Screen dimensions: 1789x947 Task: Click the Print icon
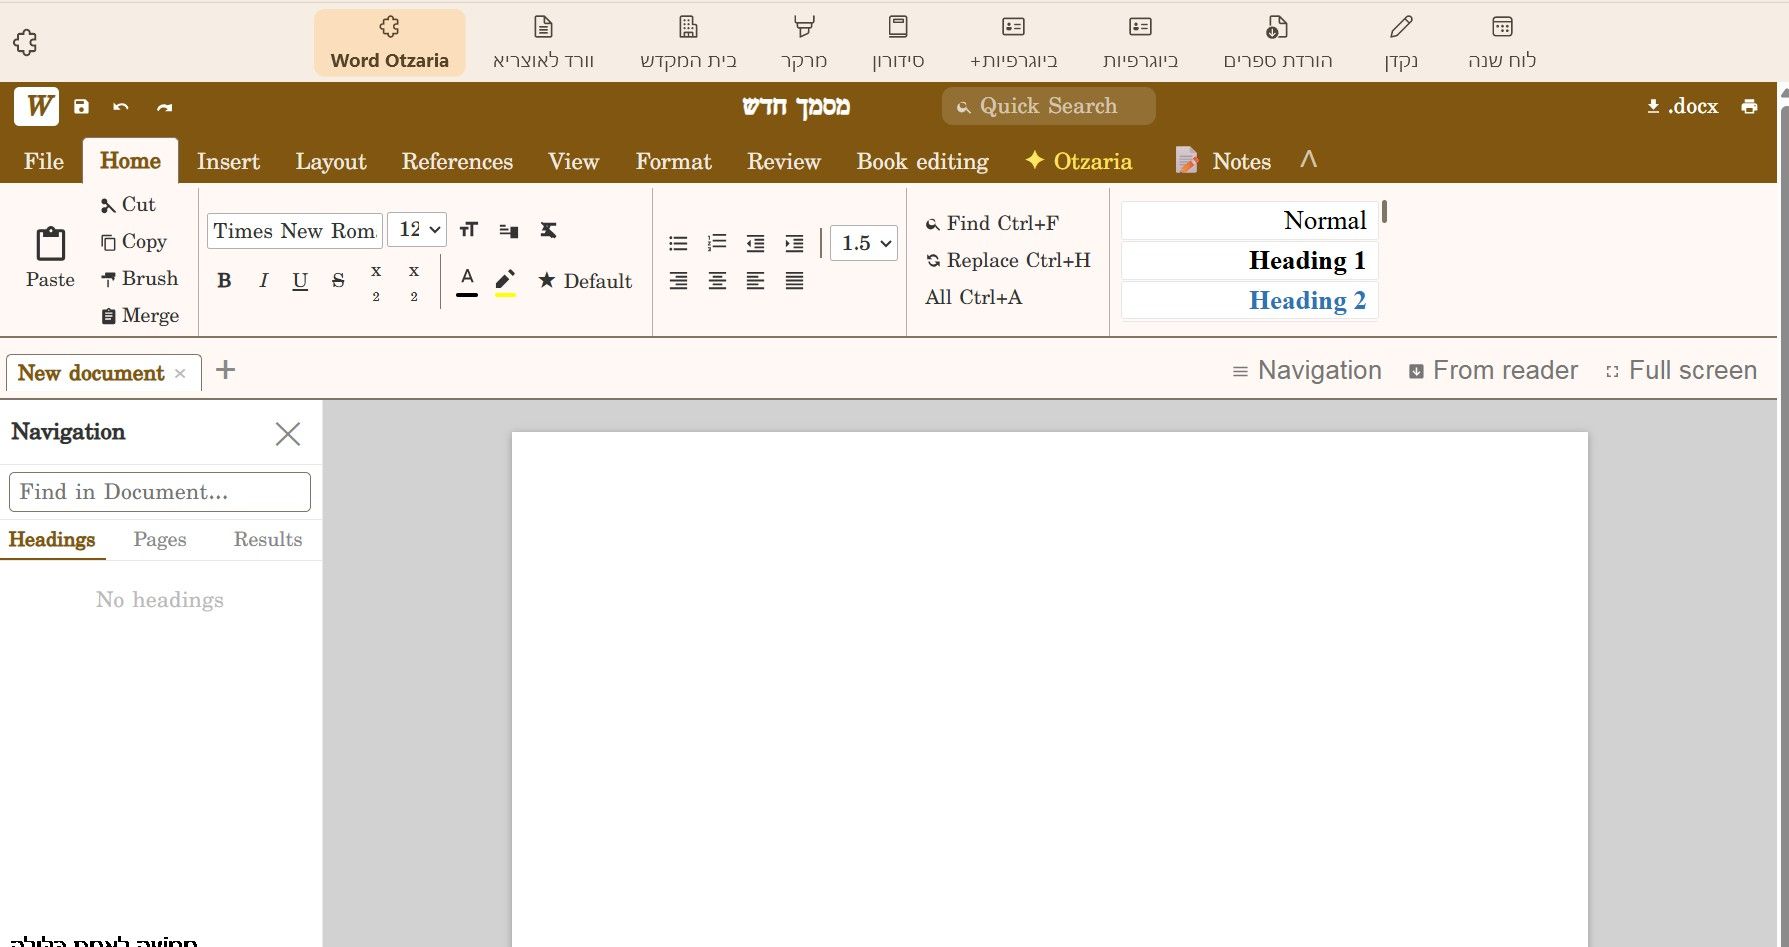click(1749, 106)
